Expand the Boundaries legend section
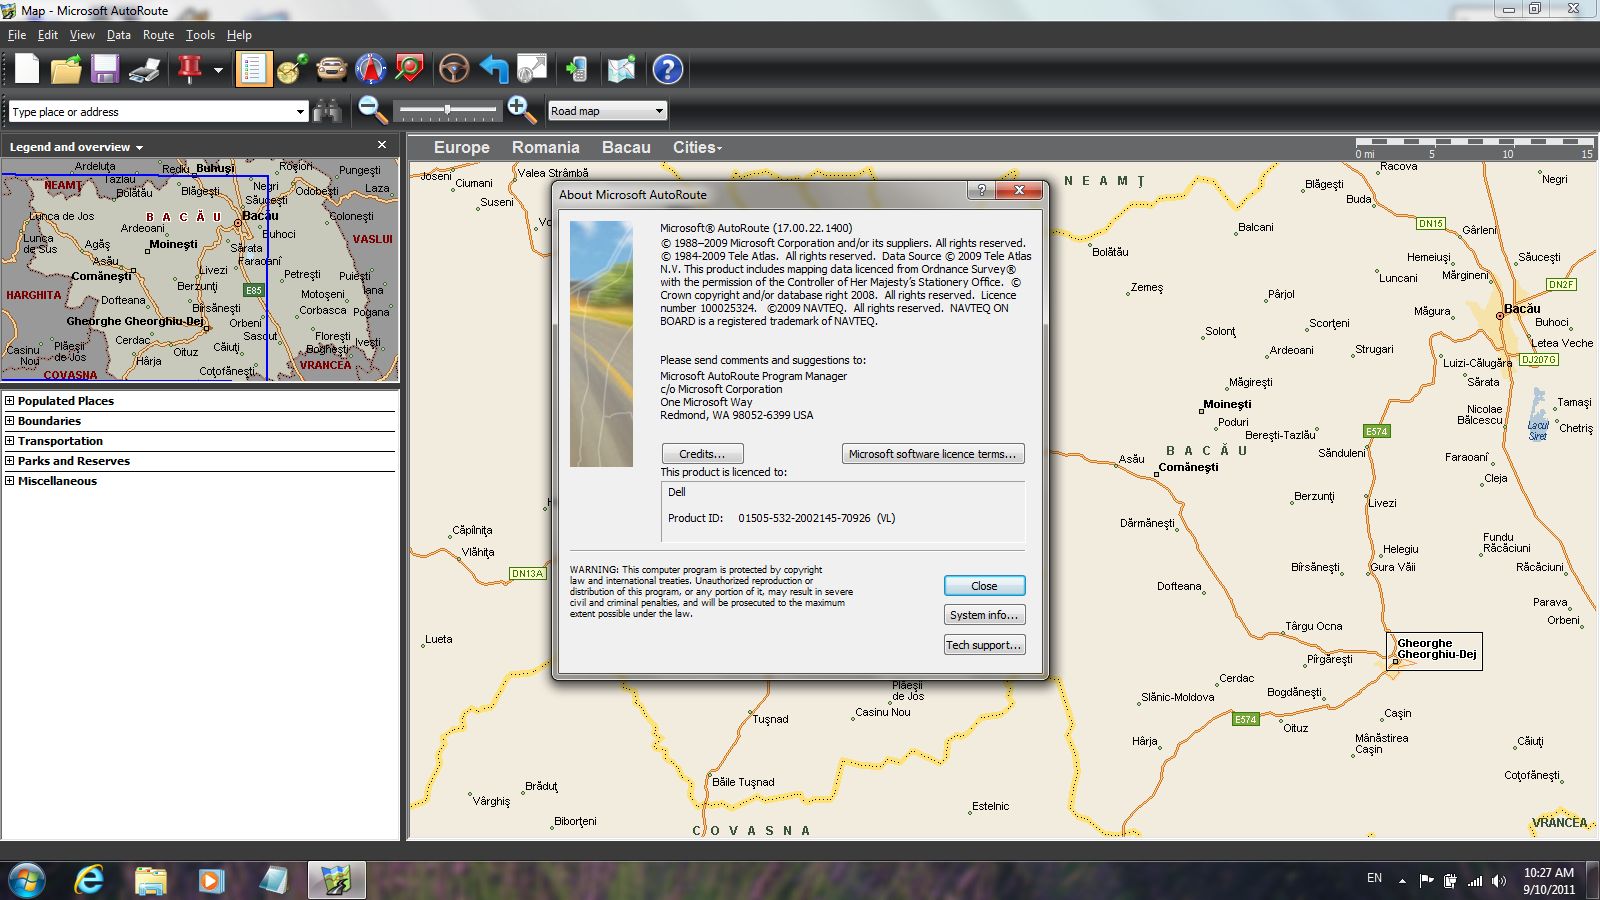The image size is (1600, 900). coord(10,420)
